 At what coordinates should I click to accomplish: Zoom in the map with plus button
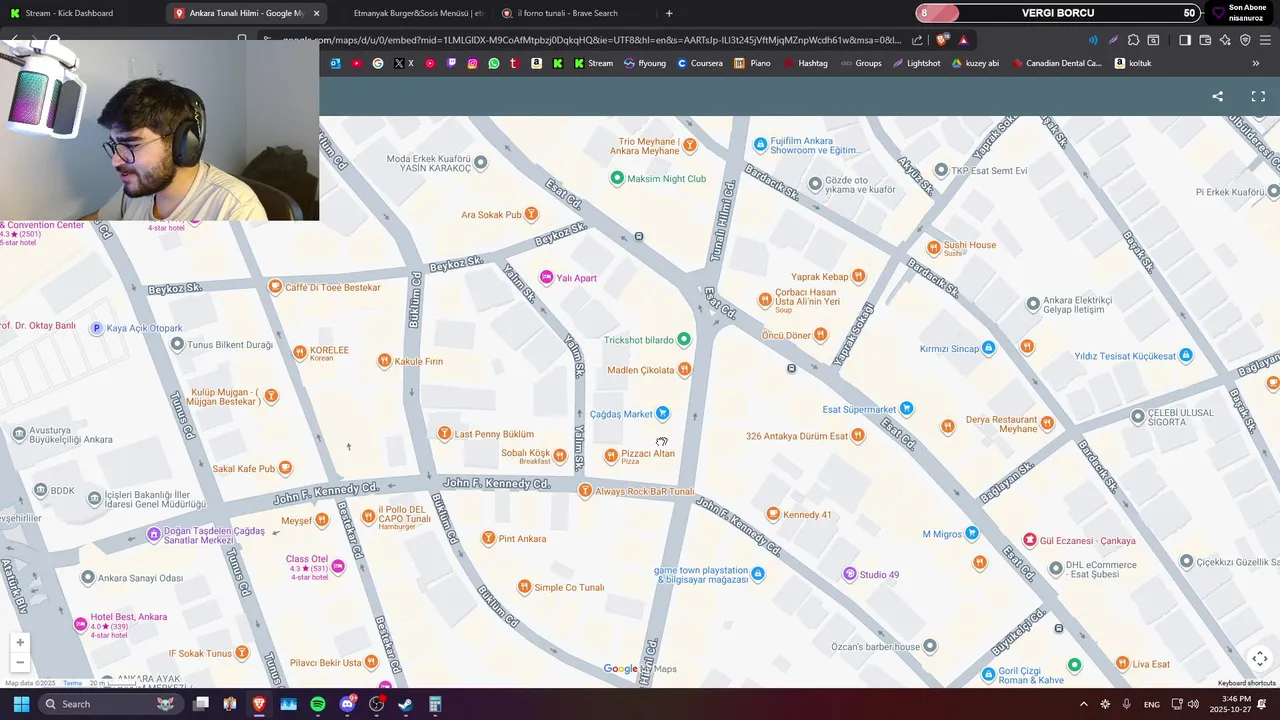[20, 642]
